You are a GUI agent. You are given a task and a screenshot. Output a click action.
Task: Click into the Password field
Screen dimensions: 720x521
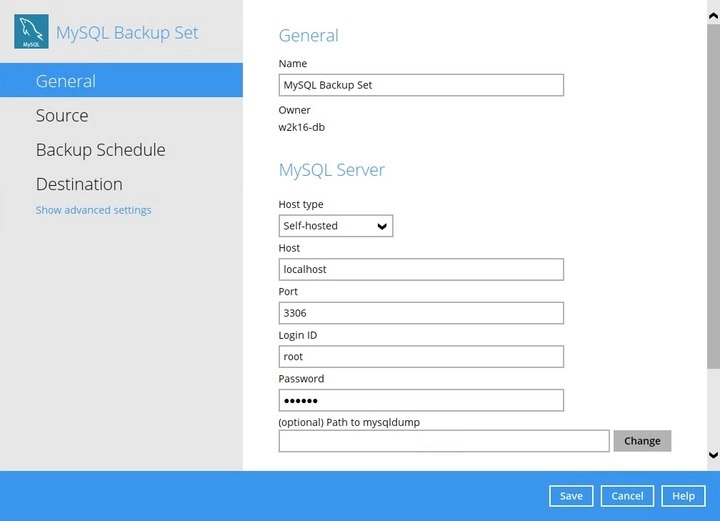coord(420,400)
